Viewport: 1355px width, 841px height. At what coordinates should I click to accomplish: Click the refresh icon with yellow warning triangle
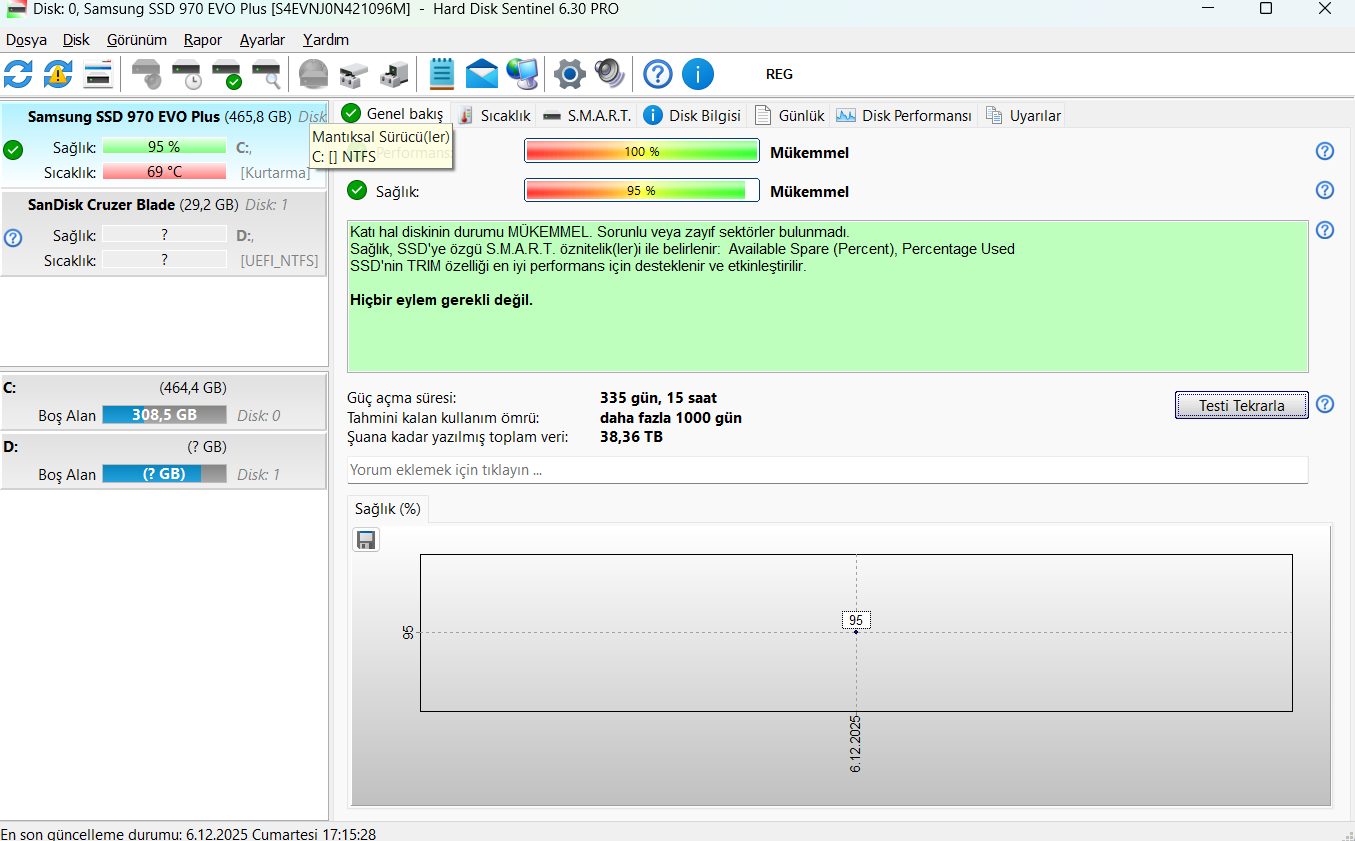tap(58, 74)
